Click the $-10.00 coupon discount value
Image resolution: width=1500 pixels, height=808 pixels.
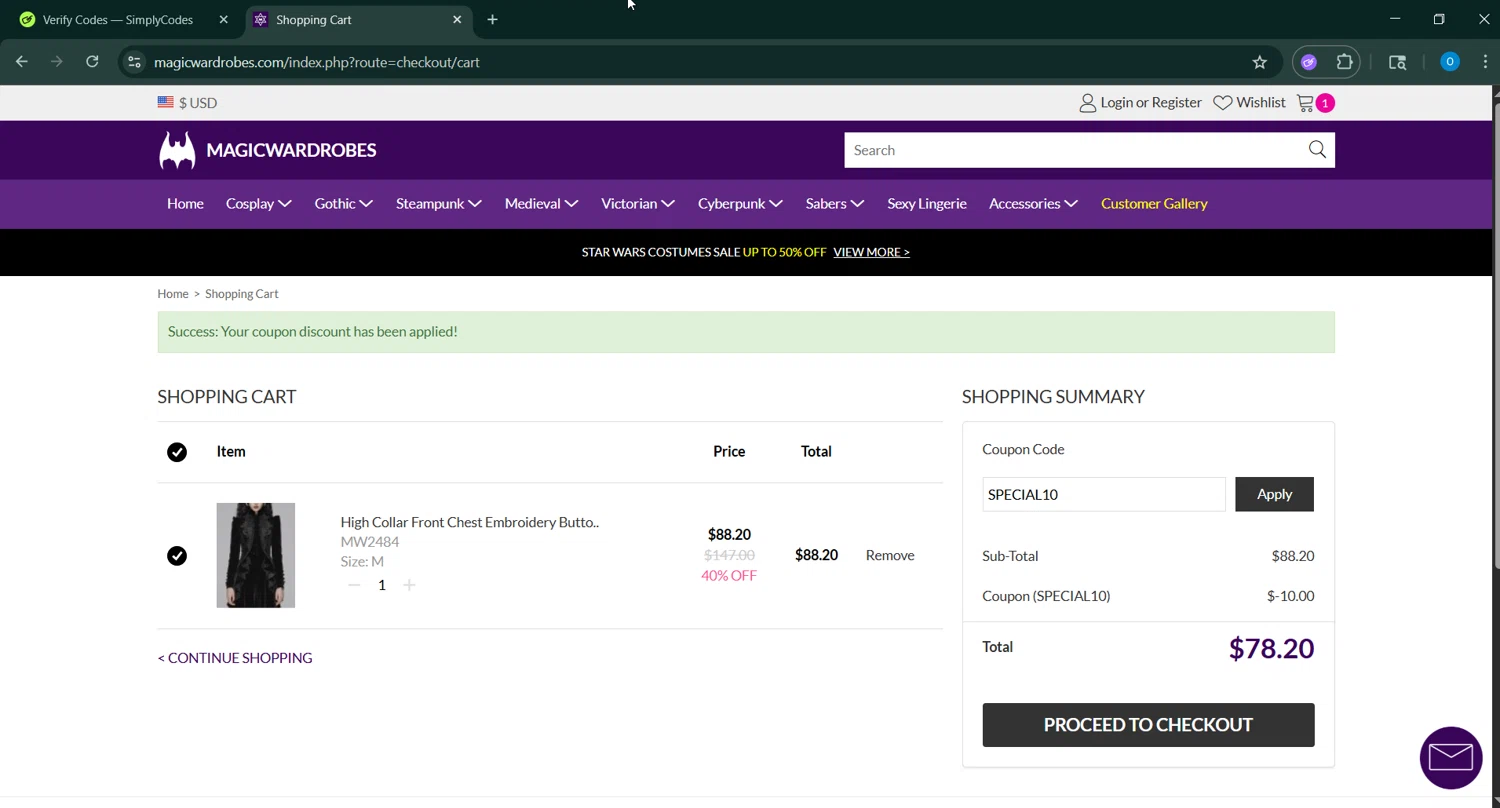click(1291, 596)
